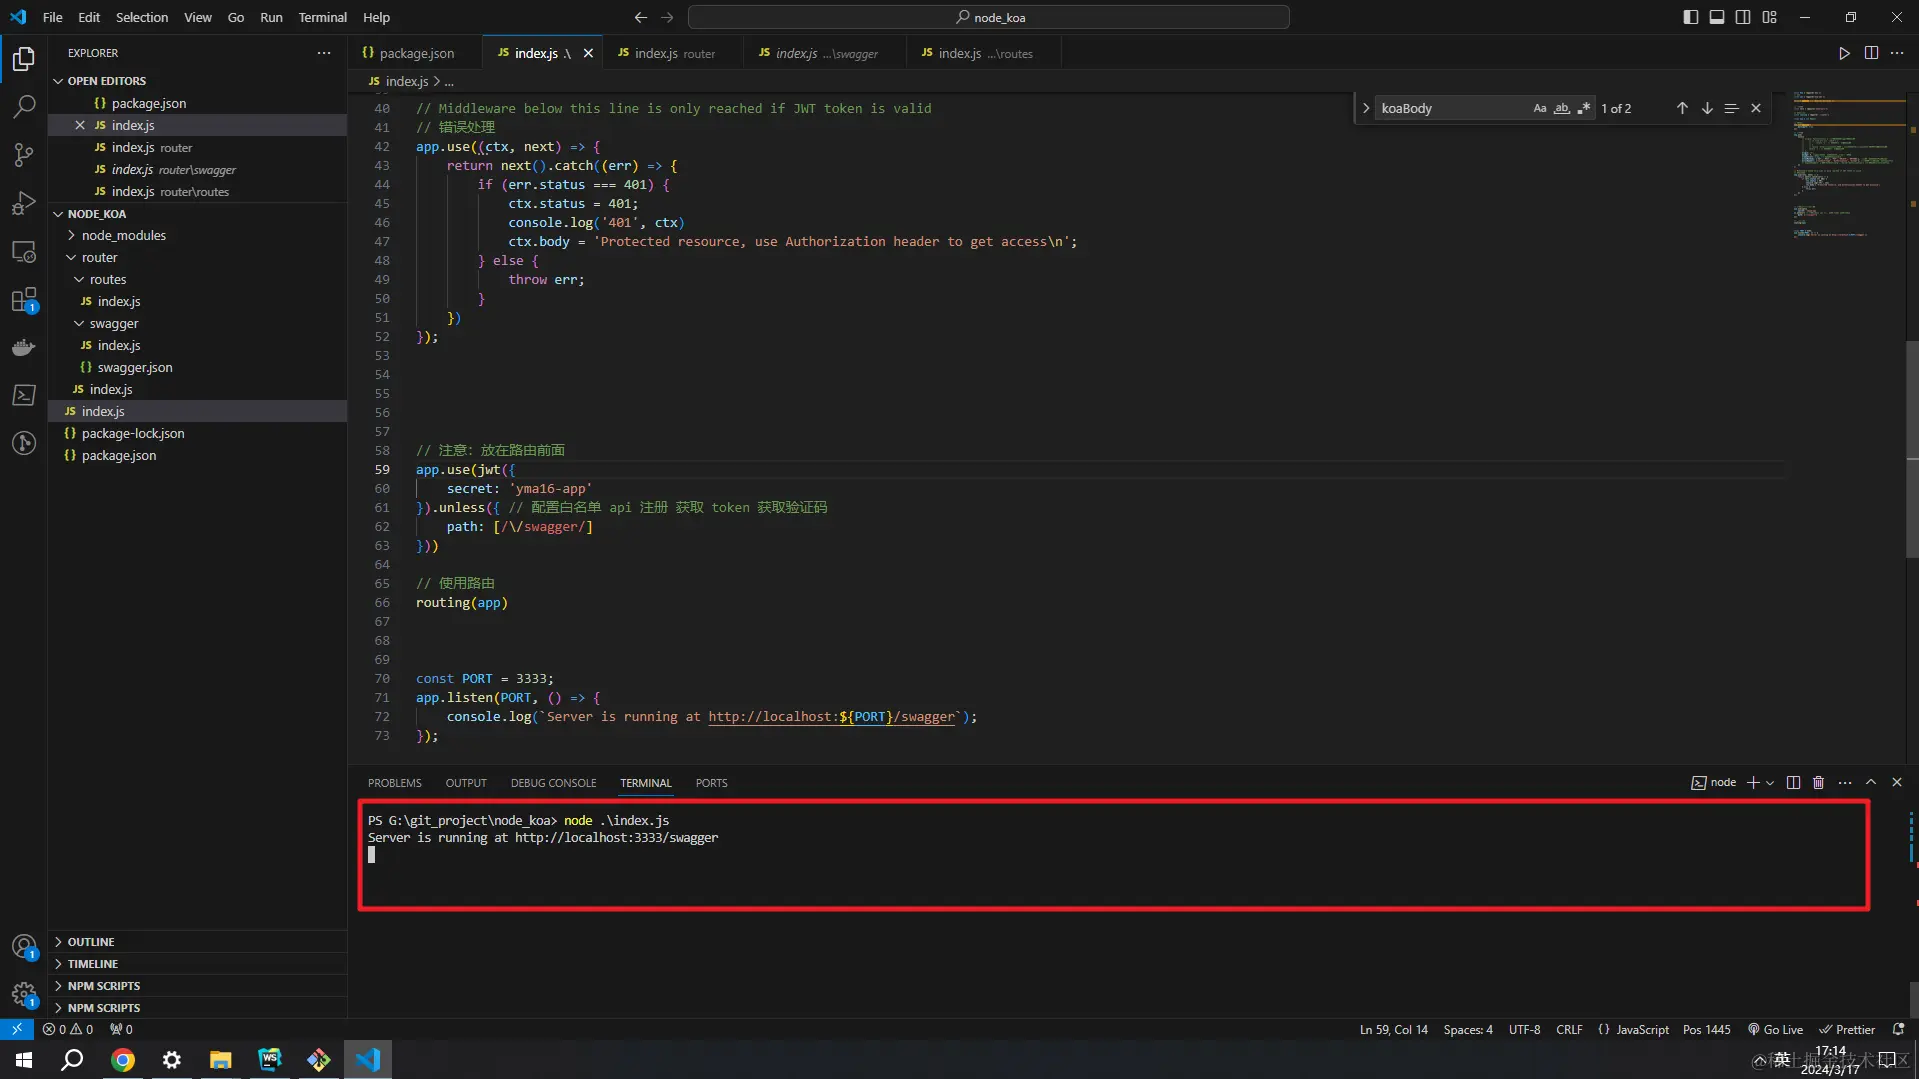The width and height of the screenshot is (1919, 1079).
Task: Expand the OUTLINE section
Action: [91, 942]
